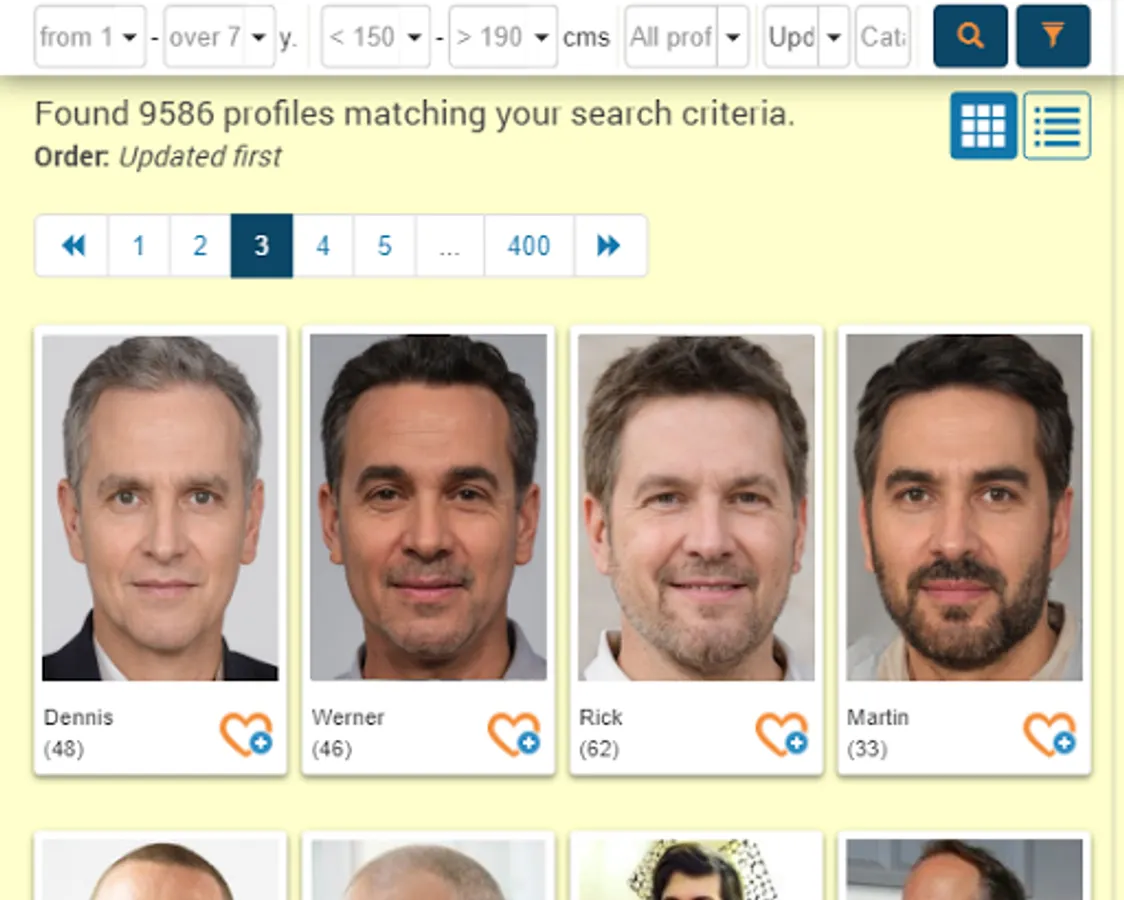The image size is (1124, 900).
Task: Open the '> 190' maximum height dropdown
Action: tap(503, 37)
